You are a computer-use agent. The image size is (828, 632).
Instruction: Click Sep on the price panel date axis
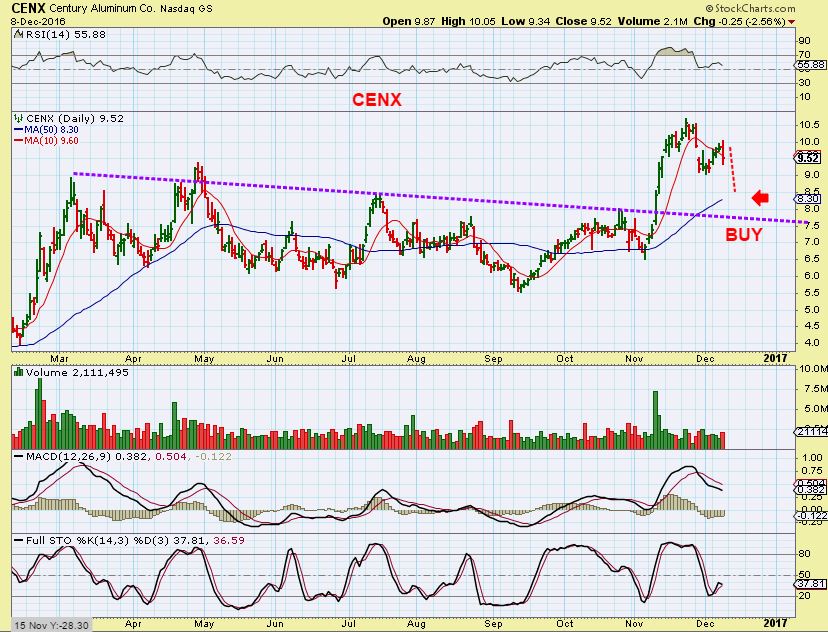(x=493, y=359)
